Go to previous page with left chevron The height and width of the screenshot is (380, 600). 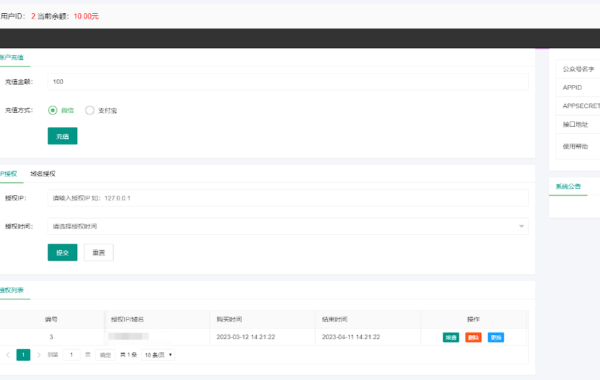[8, 355]
